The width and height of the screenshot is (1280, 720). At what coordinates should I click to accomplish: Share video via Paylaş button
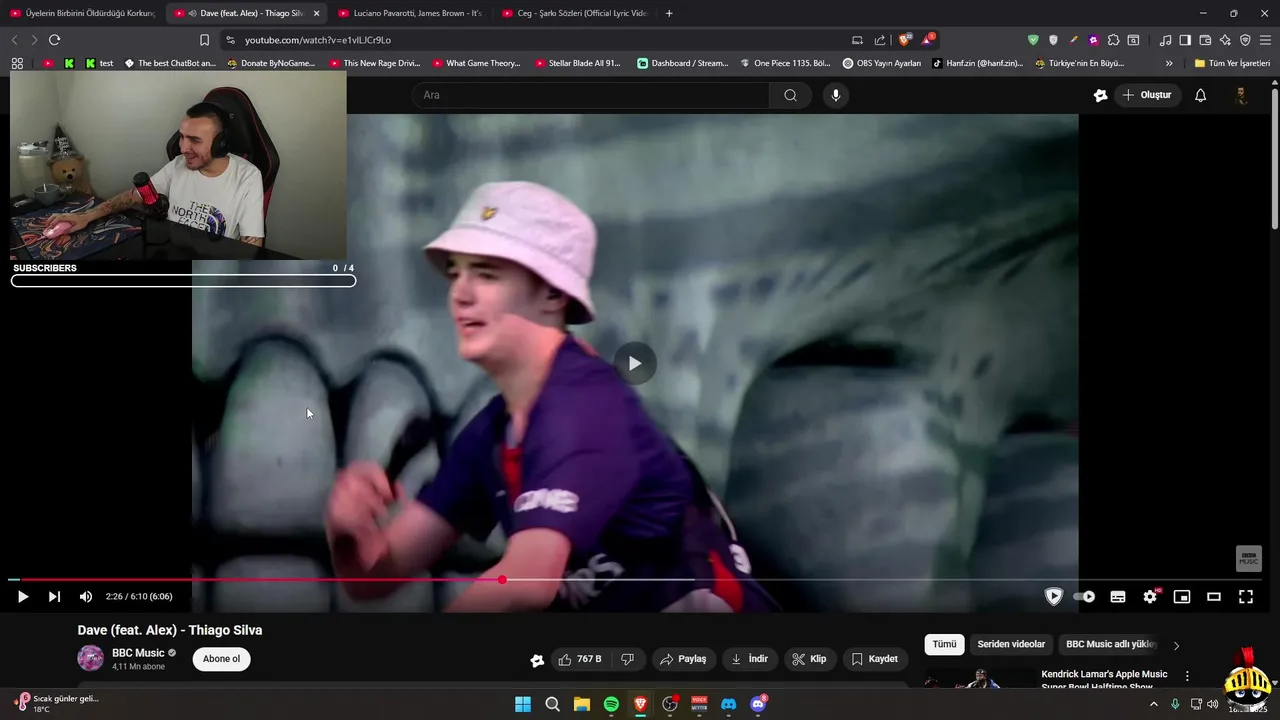(x=683, y=659)
